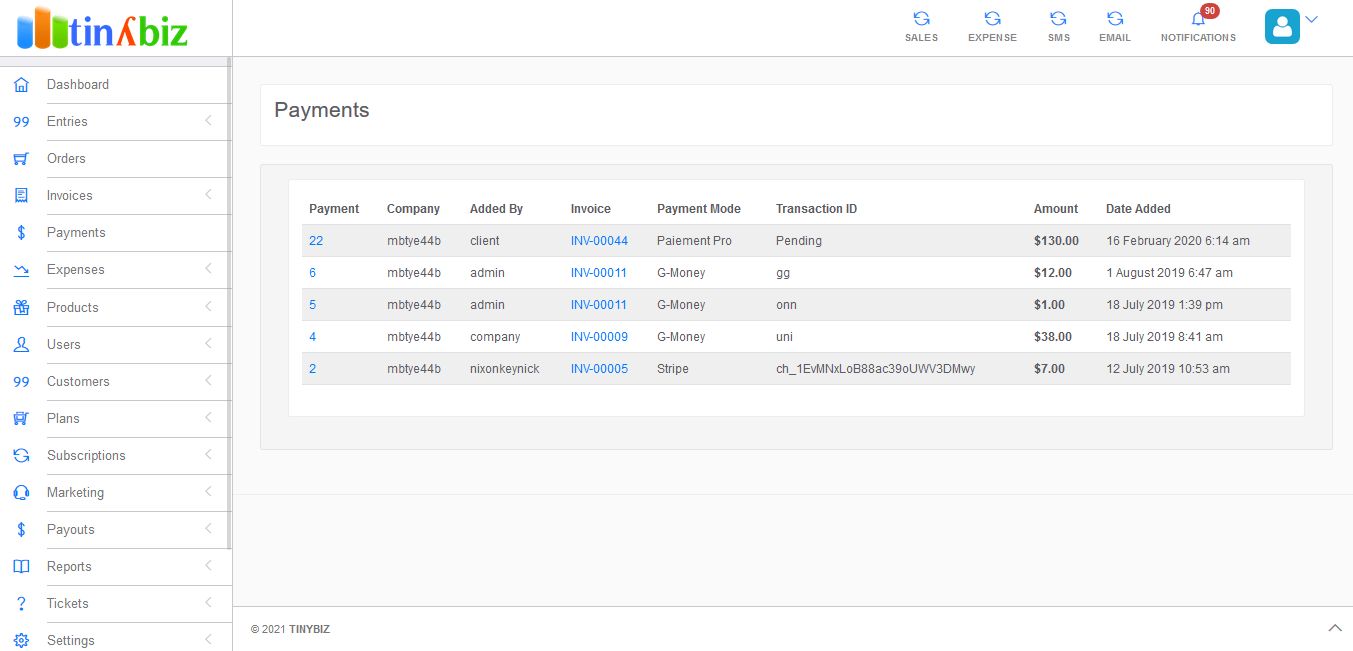Screen dimensions: 1353x651
Task: Click the Sales sync icon
Action: (x=922, y=19)
